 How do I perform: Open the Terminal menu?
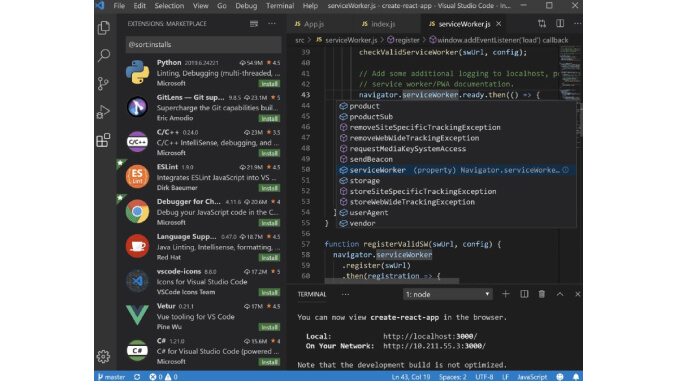point(280,6)
